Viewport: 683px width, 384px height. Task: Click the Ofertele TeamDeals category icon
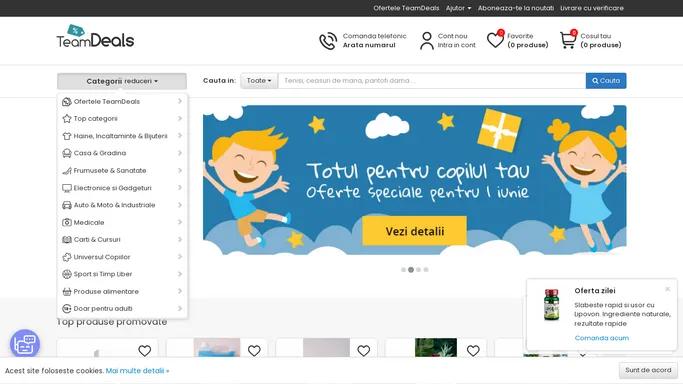(x=67, y=101)
